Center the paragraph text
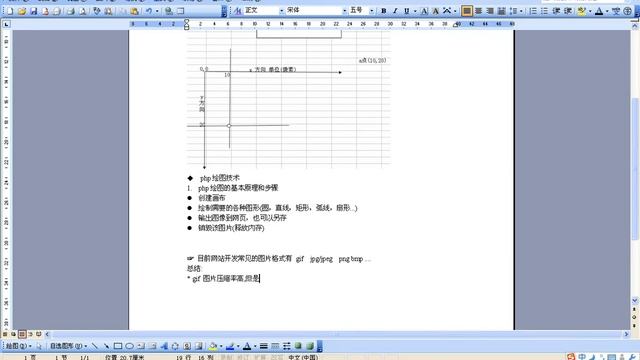640x360 pixels. point(478,11)
